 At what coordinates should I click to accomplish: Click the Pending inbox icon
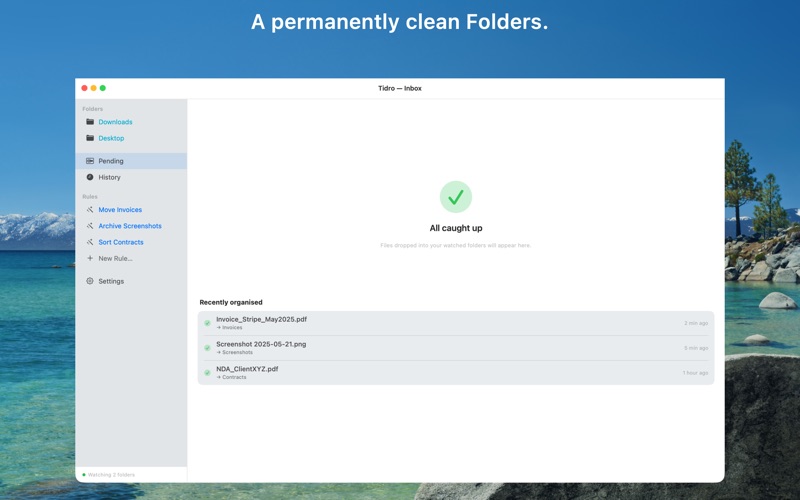click(90, 161)
